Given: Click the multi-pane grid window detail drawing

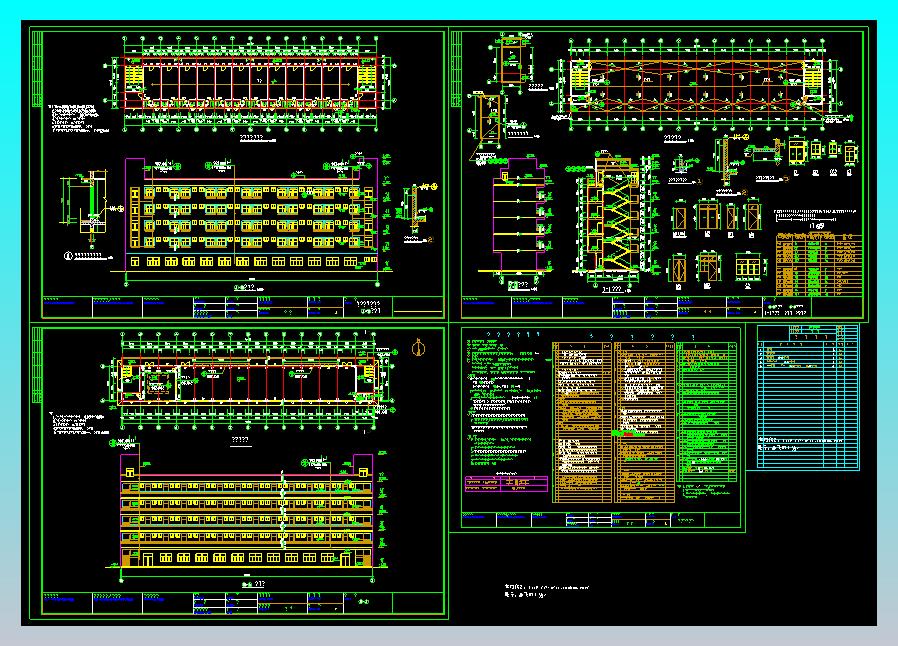Looking at the screenshot, I should coord(747,267).
